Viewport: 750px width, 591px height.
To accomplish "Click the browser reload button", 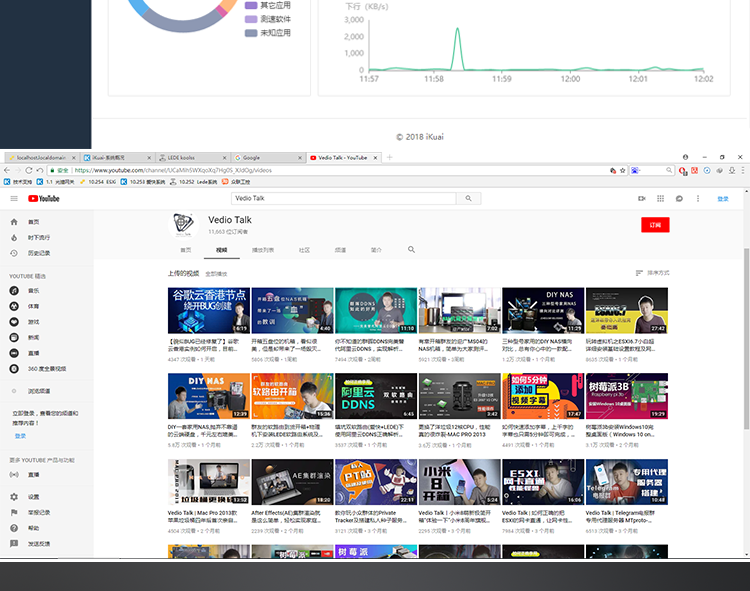I will pyautogui.click(x=29, y=170).
